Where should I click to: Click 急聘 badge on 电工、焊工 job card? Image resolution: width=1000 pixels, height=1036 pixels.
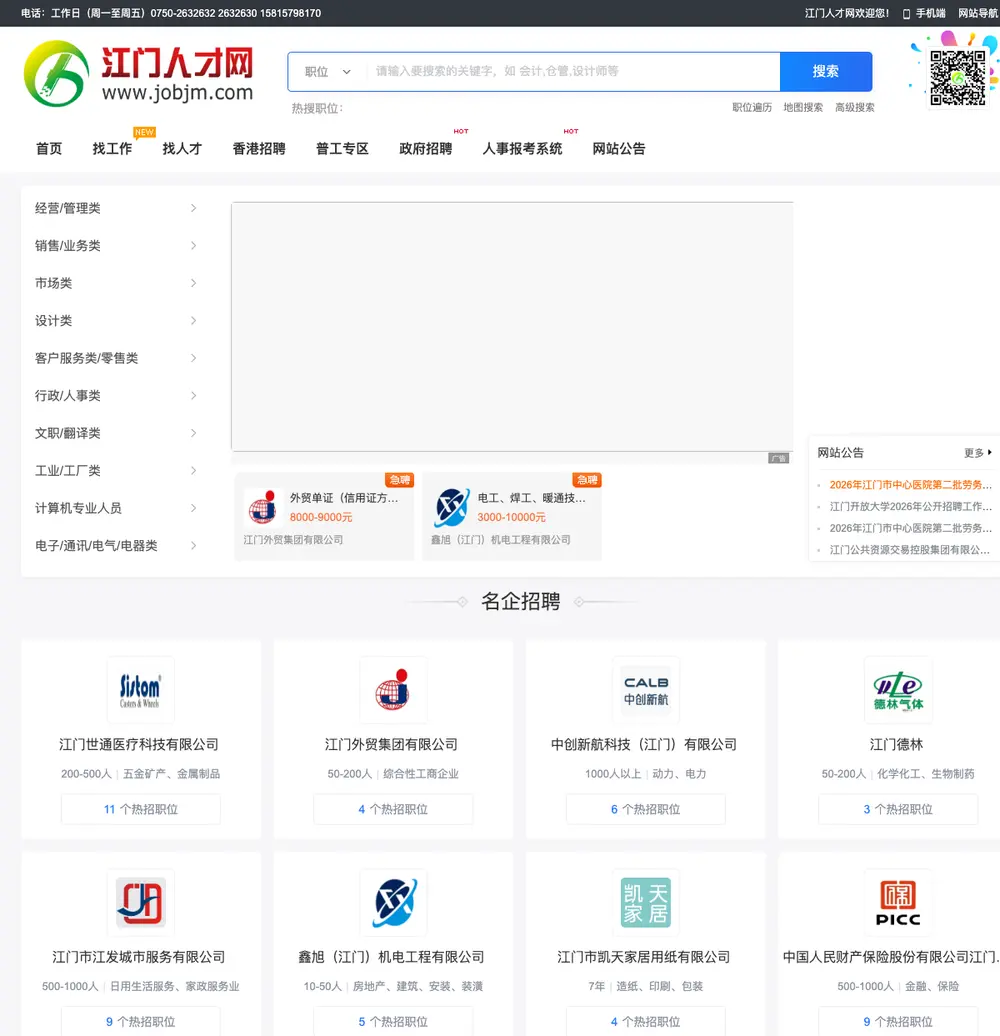tap(587, 480)
